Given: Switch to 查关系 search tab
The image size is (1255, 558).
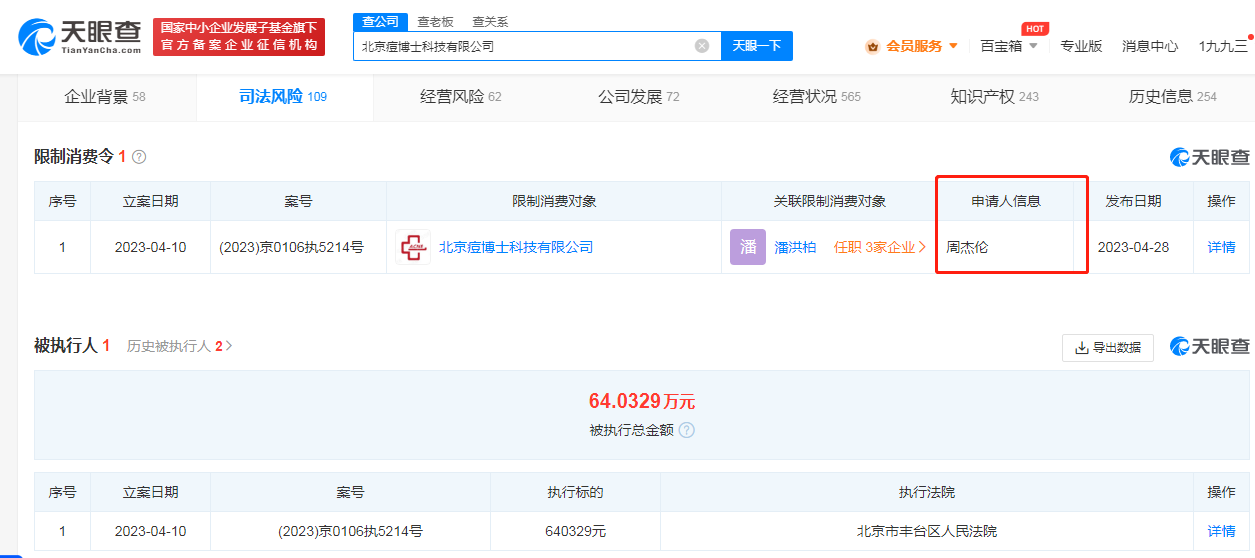Looking at the screenshot, I should 490,21.
